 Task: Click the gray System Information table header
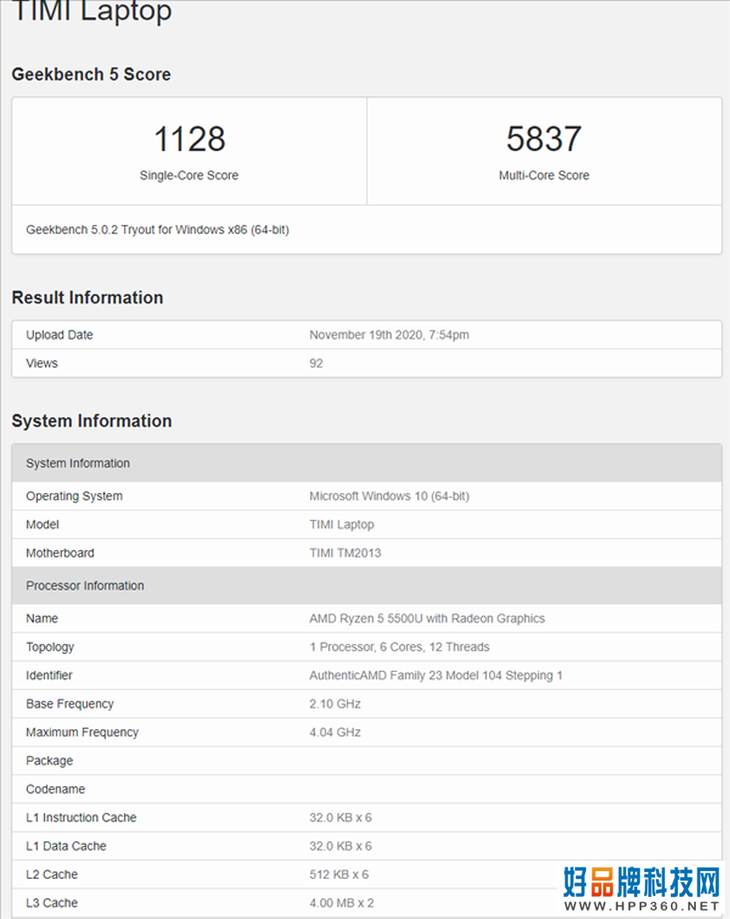367,463
